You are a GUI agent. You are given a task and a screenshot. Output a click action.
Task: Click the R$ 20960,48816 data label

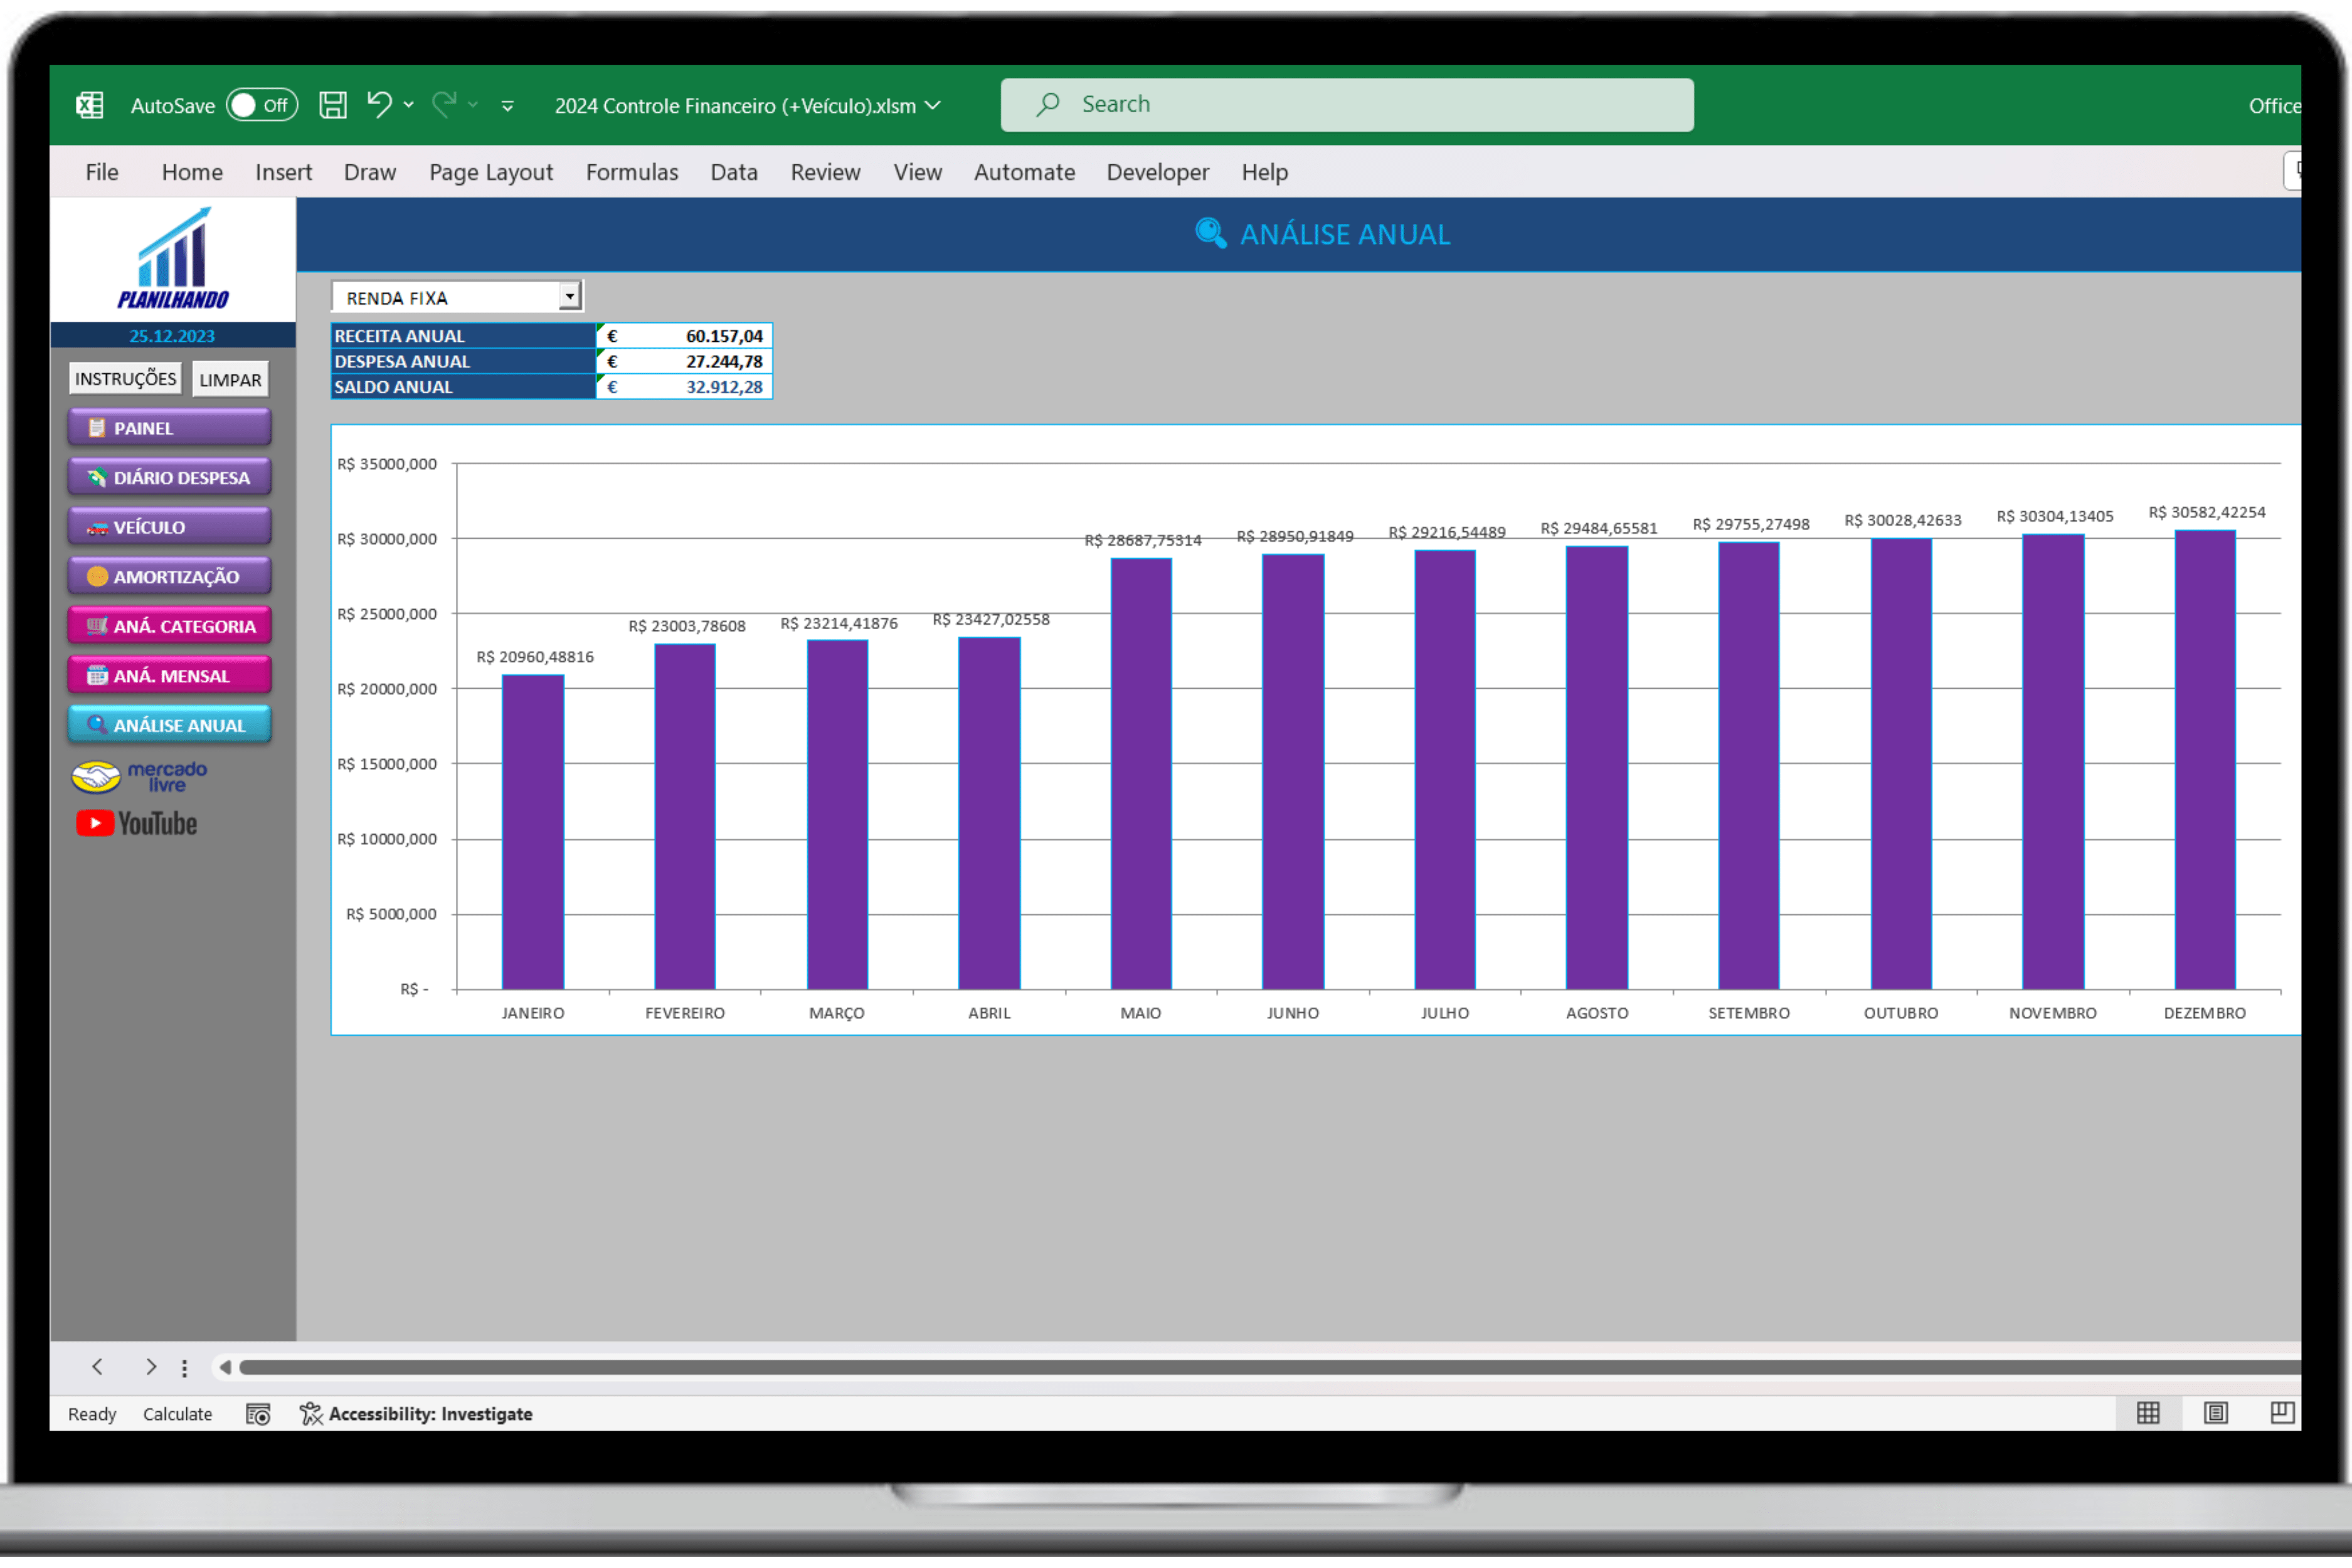535,657
